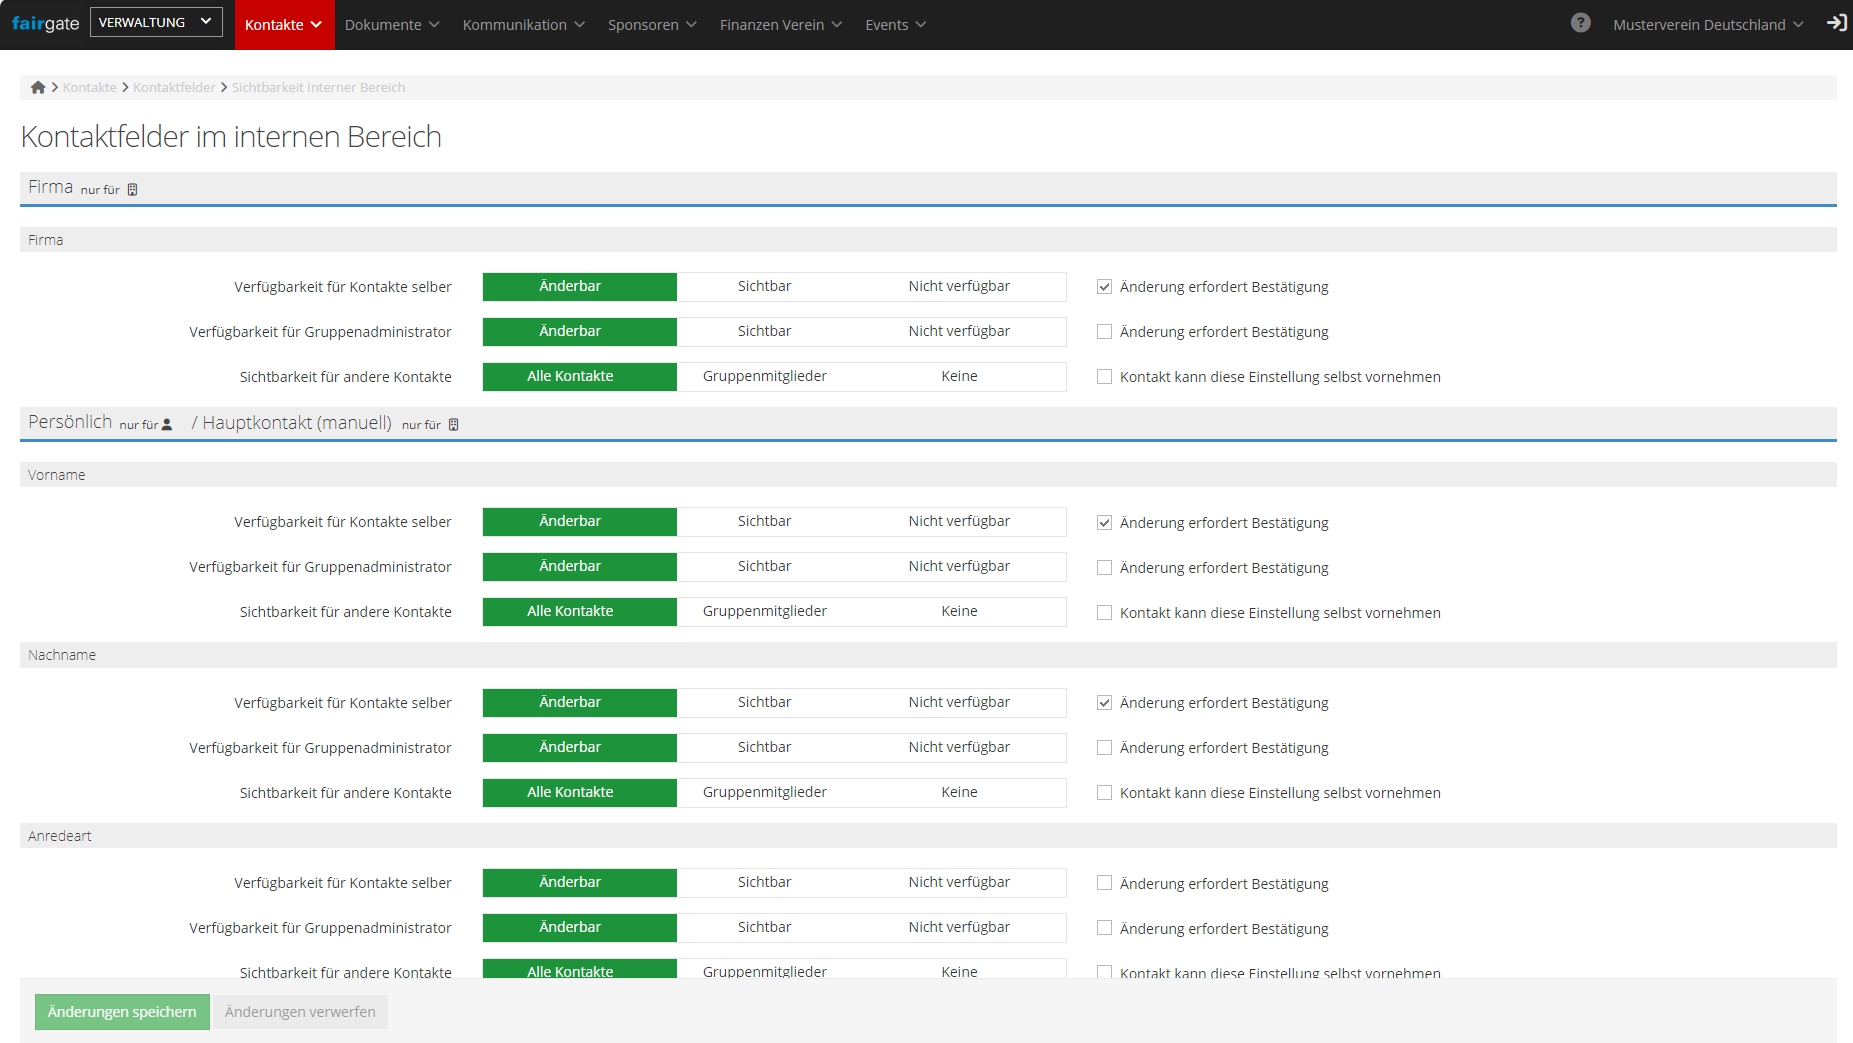Set Vorname visibility to Gruppenmitglieder
Screen dimensions: 1853x1043
[x=764, y=612]
